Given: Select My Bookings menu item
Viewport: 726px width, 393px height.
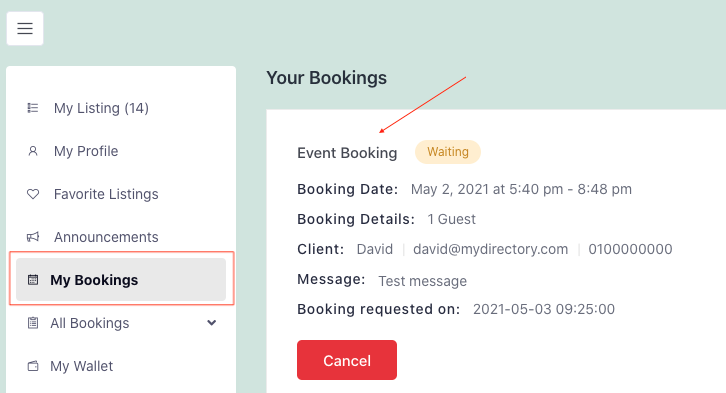Looking at the screenshot, I should (x=121, y=280).
